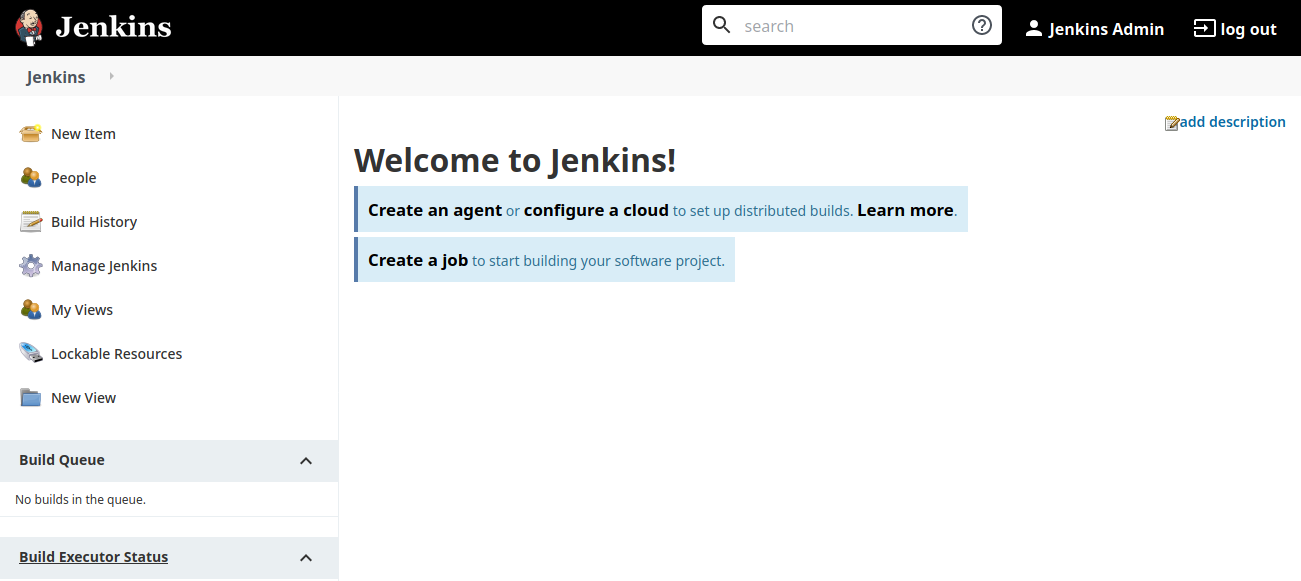Open the Learn more link
Image resolution: width=1301 pixels, height=581 pixels.
(x=905, y=210)
